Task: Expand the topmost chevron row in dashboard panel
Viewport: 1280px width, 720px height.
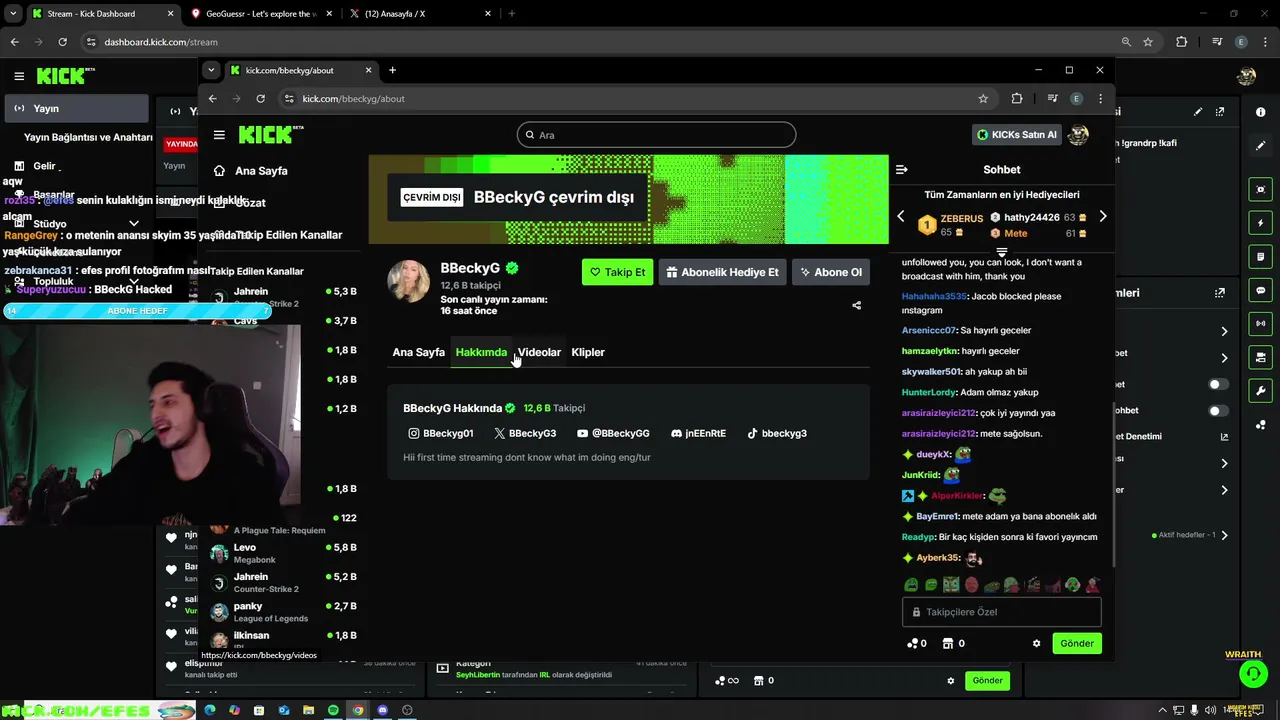Action: tap(1224, 331)
